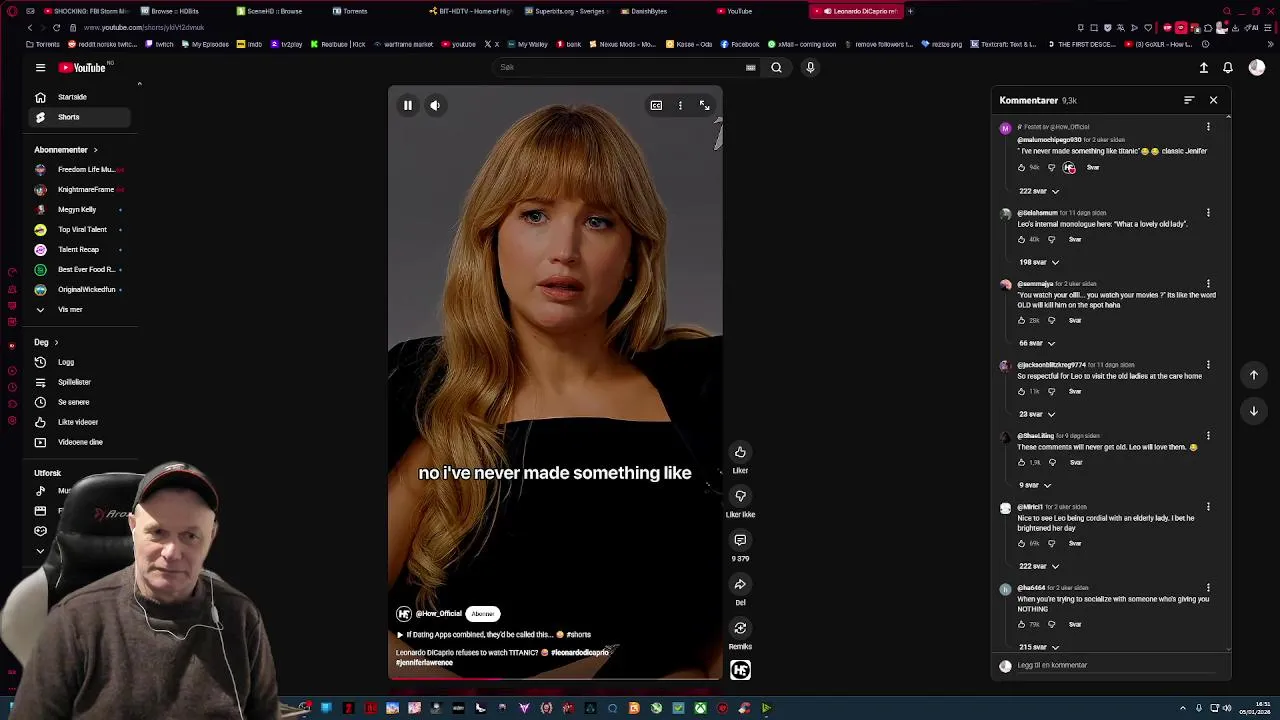1280x720 pixels.
Task: Expand 222 svar under the pinned comment
Action: [1039, 191]
